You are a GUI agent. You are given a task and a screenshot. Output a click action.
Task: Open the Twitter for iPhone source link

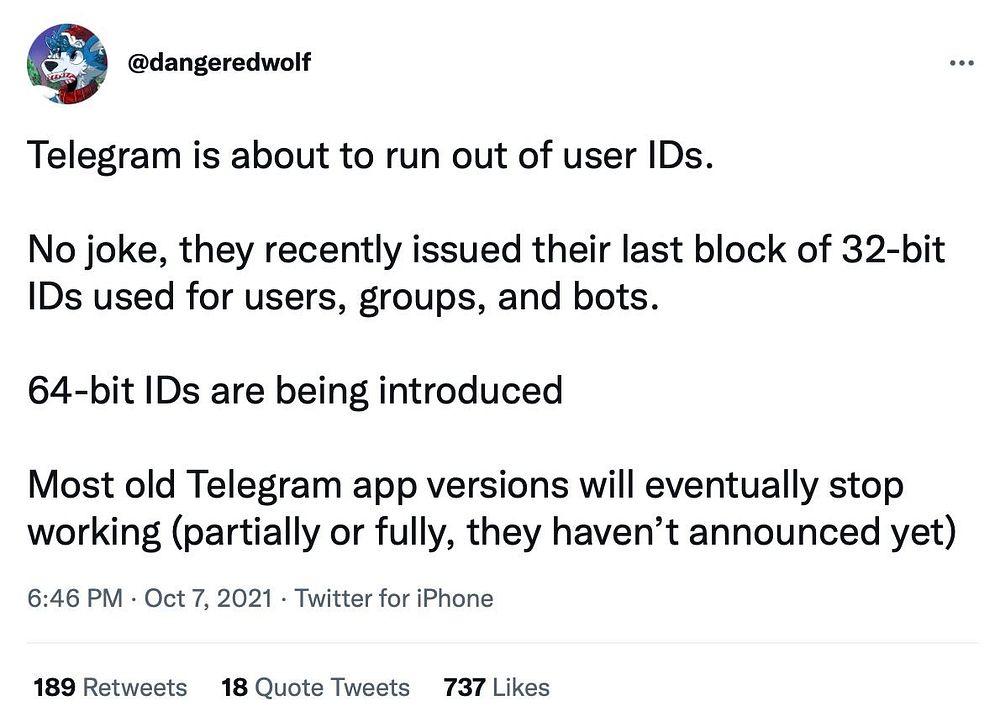click(x=393, y=599)
